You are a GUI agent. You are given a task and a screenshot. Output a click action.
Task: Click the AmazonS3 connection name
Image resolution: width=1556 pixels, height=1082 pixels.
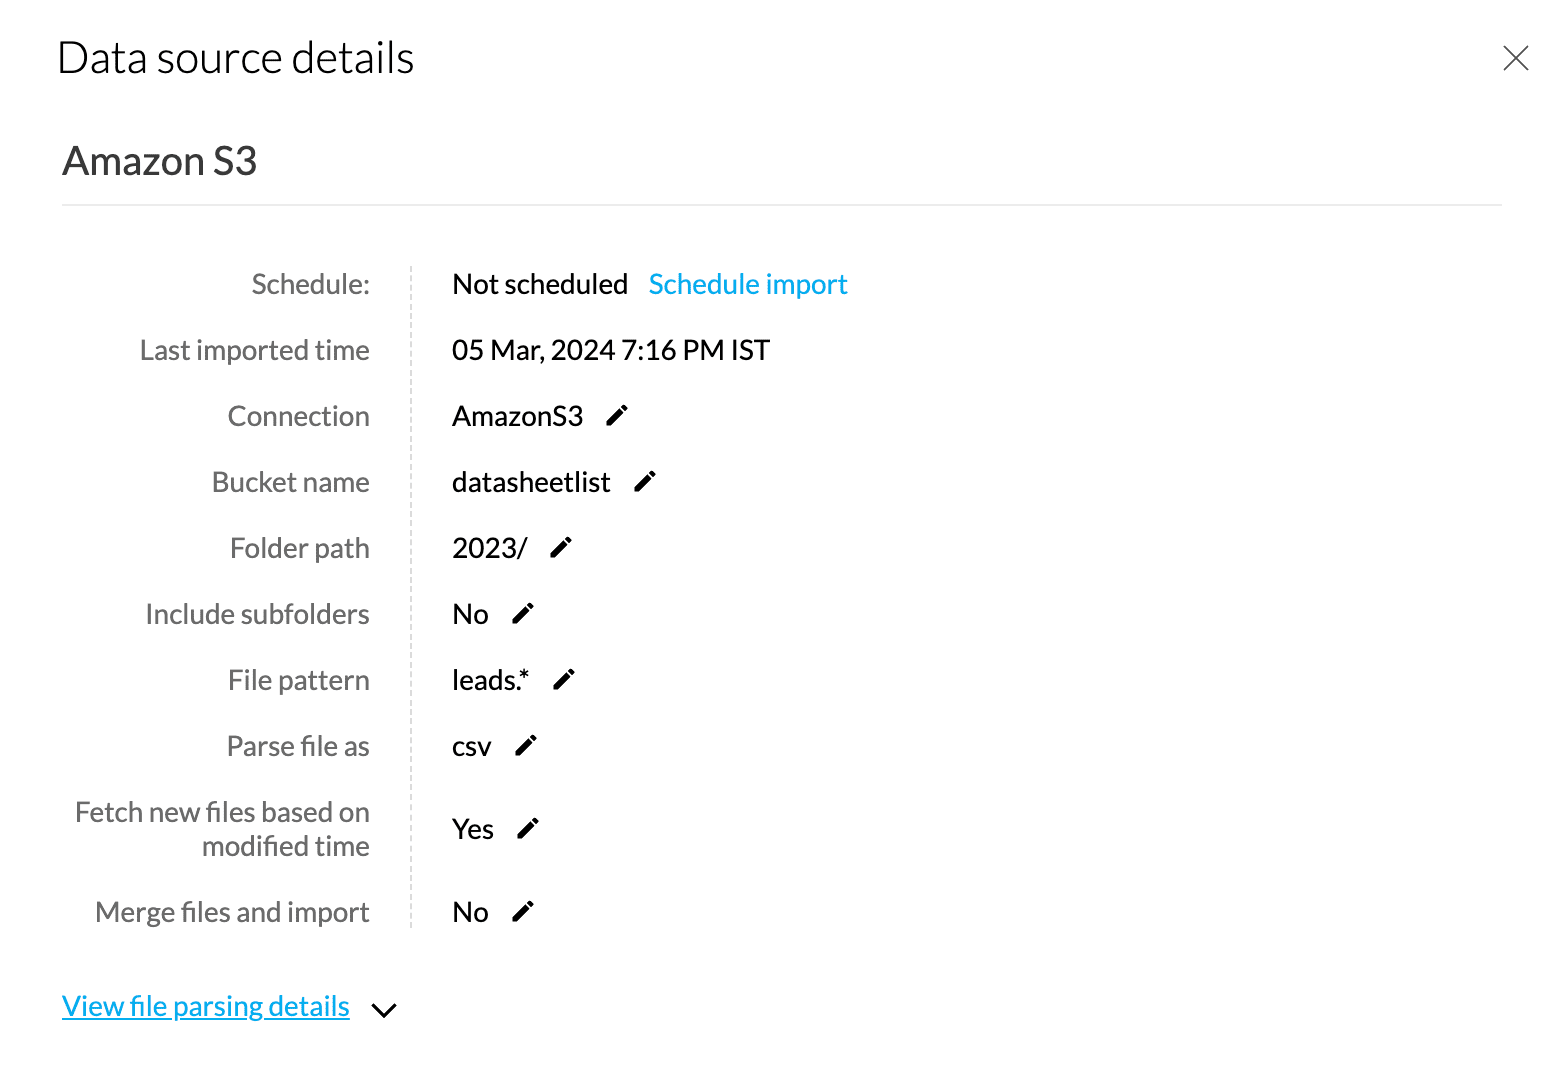pyautogui.click(x=517, y=416)
